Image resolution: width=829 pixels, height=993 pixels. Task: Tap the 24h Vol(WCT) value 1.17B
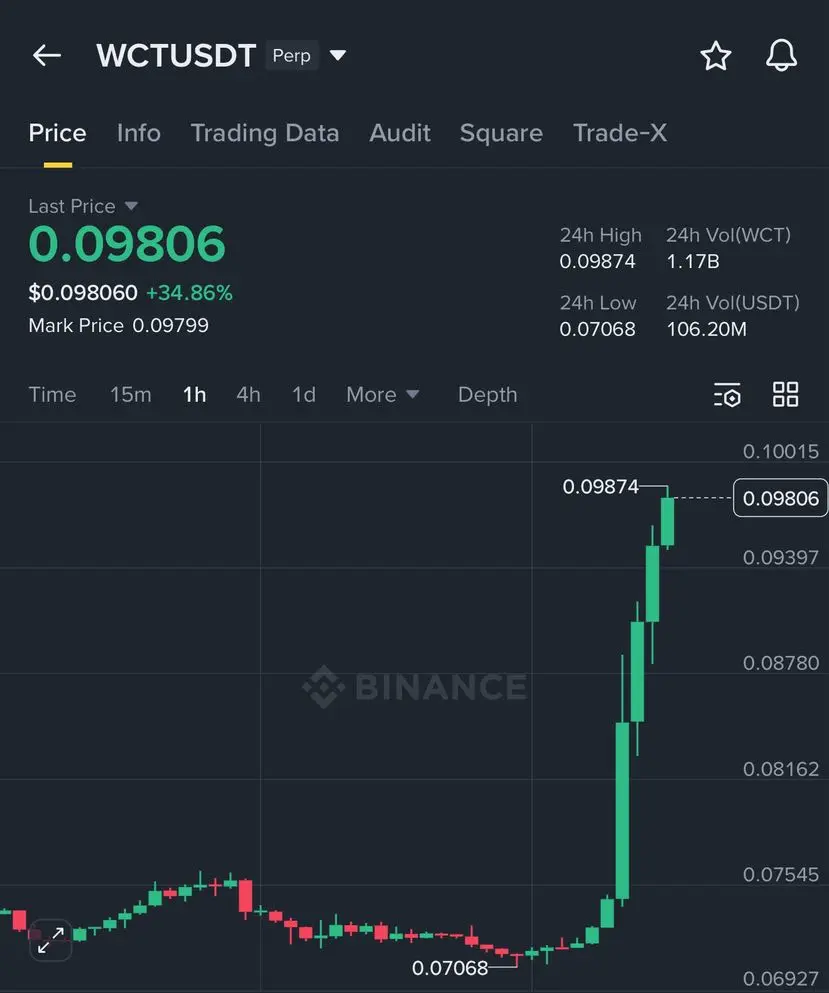(693, 262)
